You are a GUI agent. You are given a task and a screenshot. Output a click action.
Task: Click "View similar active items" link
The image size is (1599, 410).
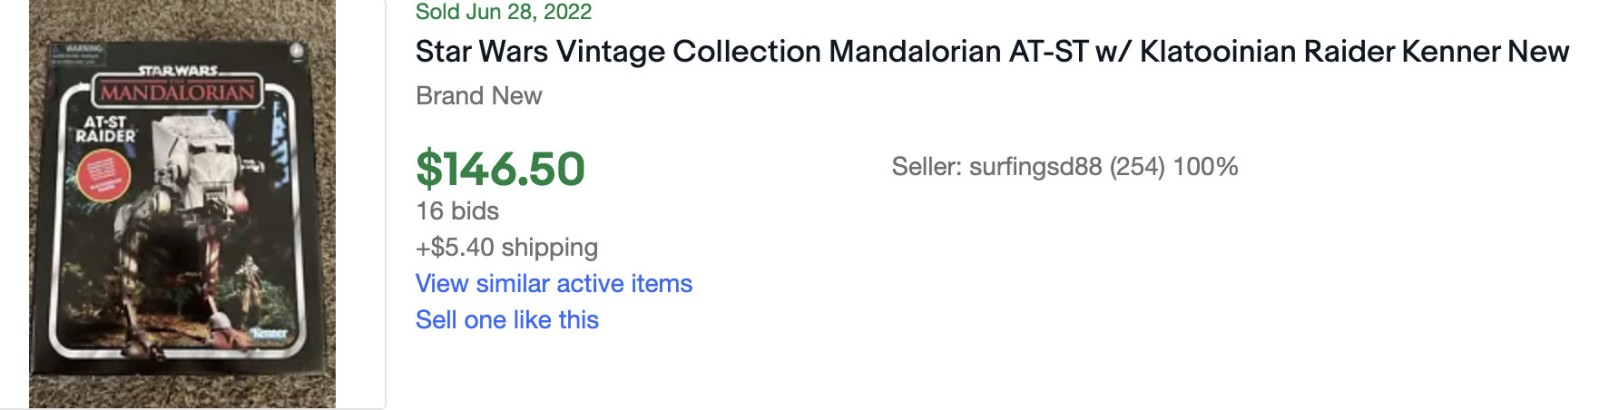553,284
